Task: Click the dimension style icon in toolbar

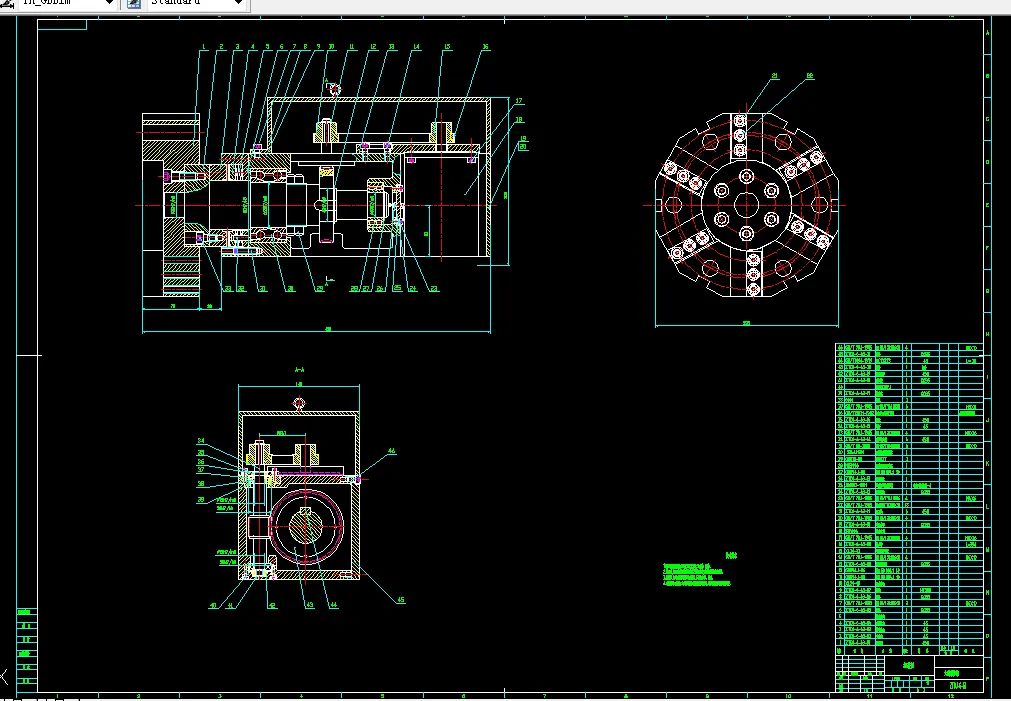Action: pos(7,3)
